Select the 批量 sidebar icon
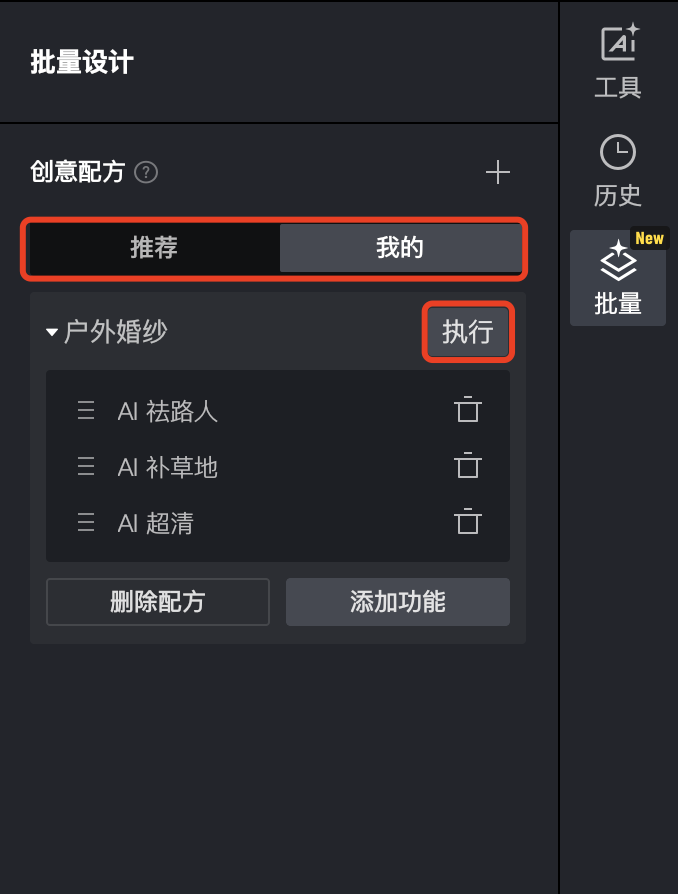The image size is (678, 894). 618,278
